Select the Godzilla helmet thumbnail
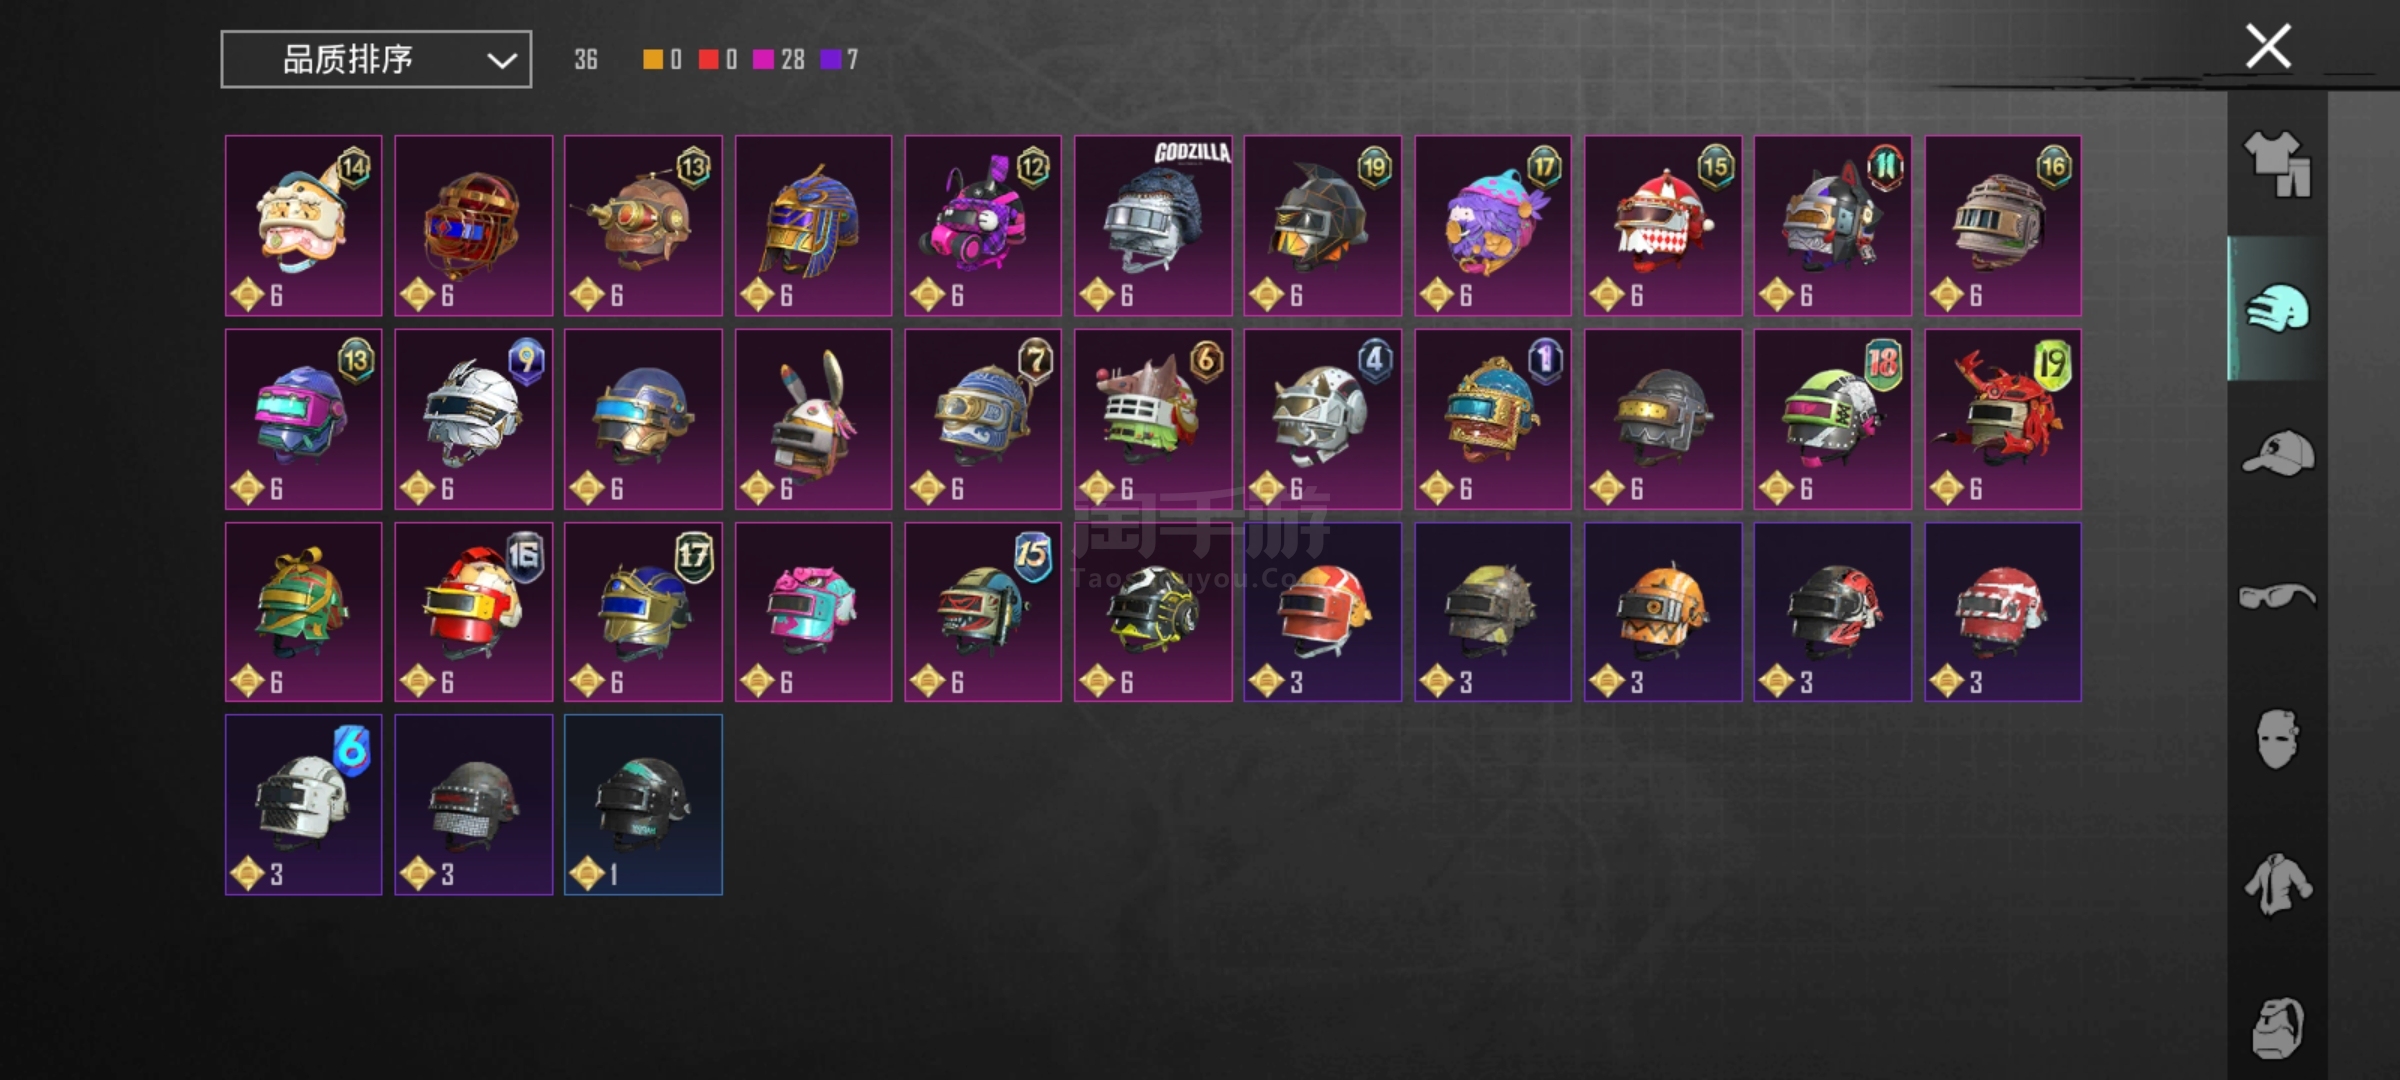 1153,226
